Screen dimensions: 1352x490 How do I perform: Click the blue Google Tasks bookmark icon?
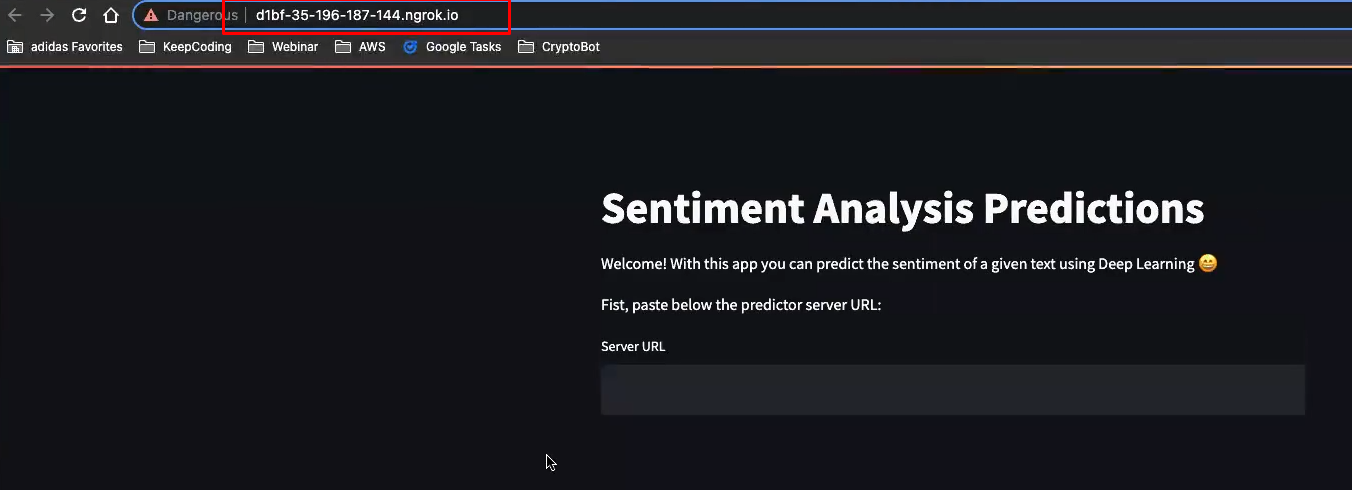click(410, 46)
